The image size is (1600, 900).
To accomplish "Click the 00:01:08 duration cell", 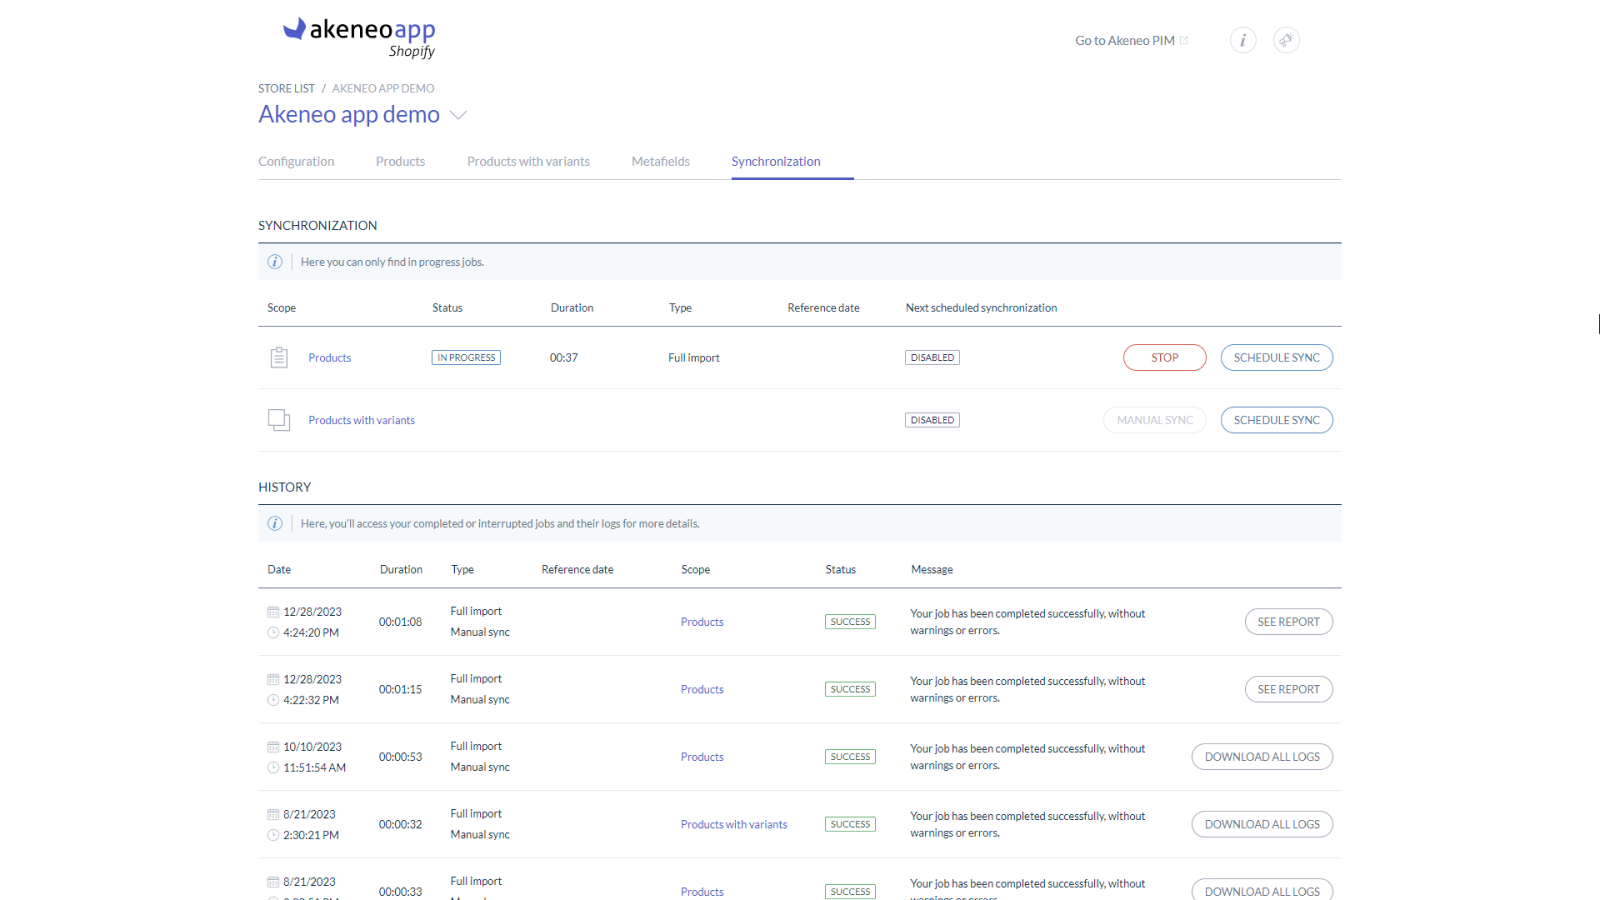I will pyautogui.click(x=400, y=622).
